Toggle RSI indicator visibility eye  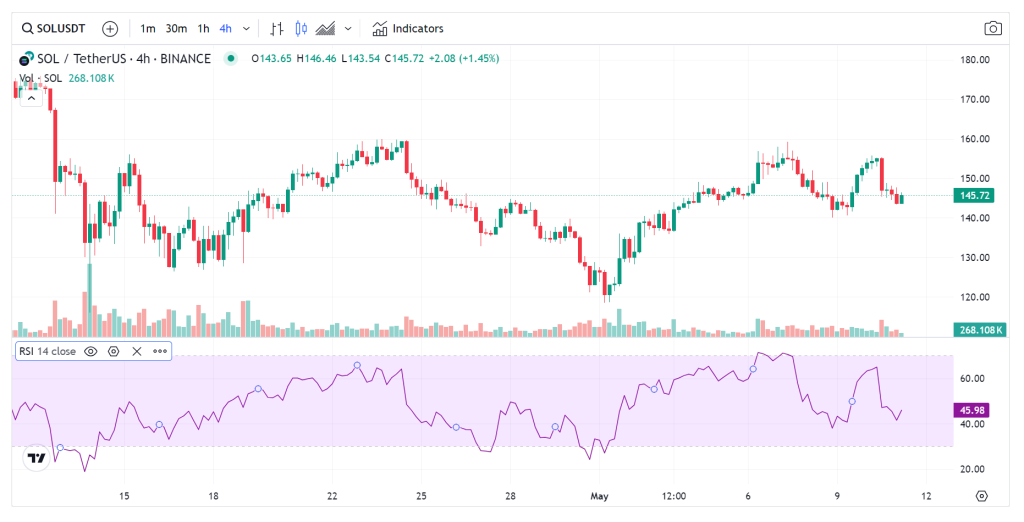90,351
